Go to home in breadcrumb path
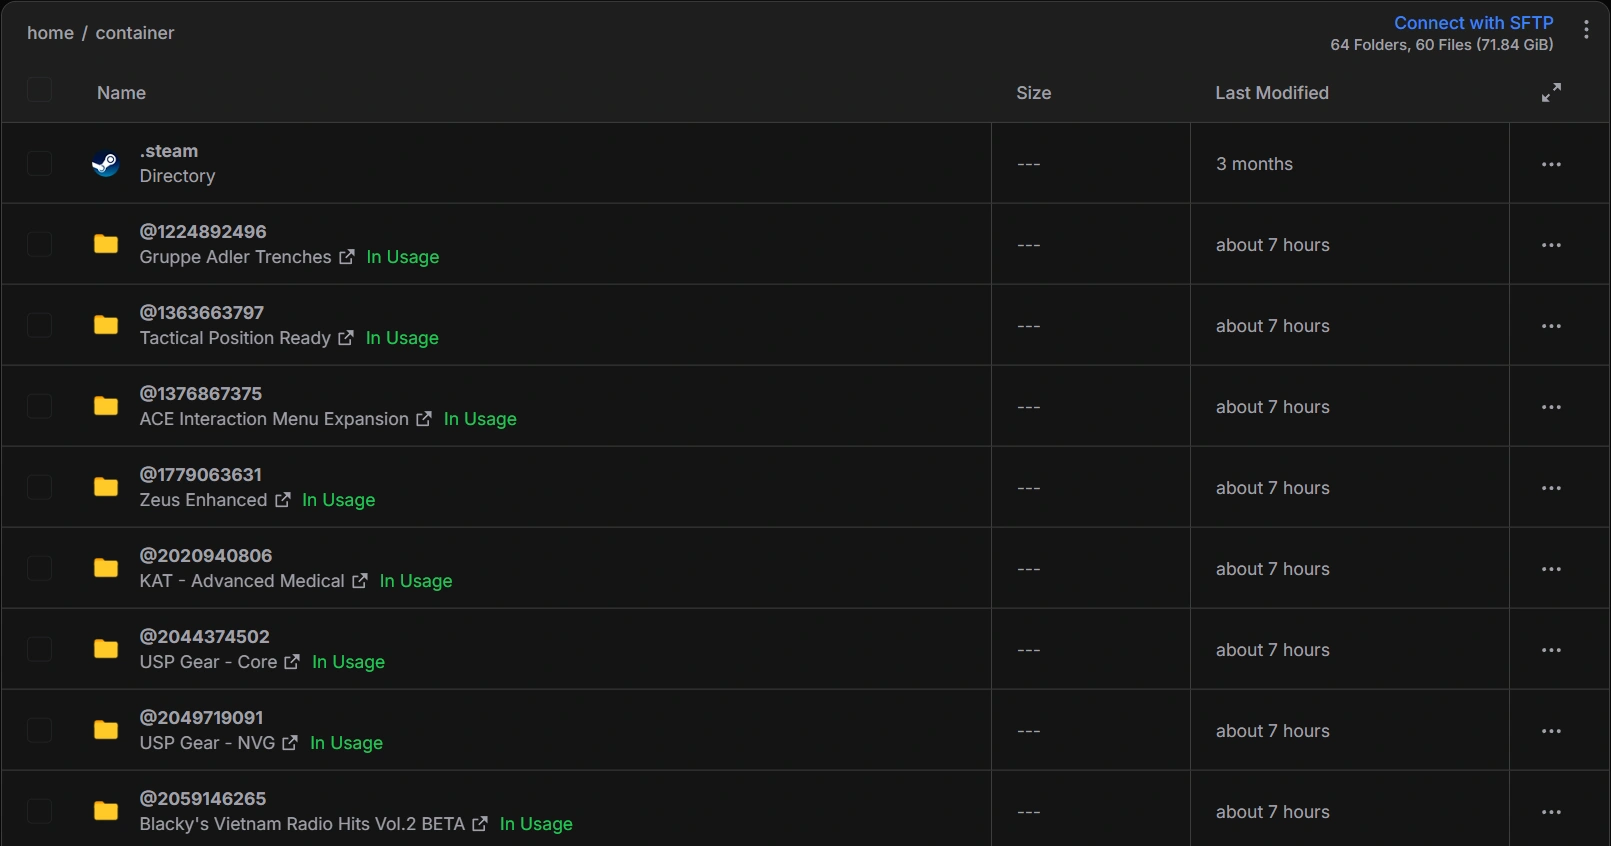 click(50, 33)
